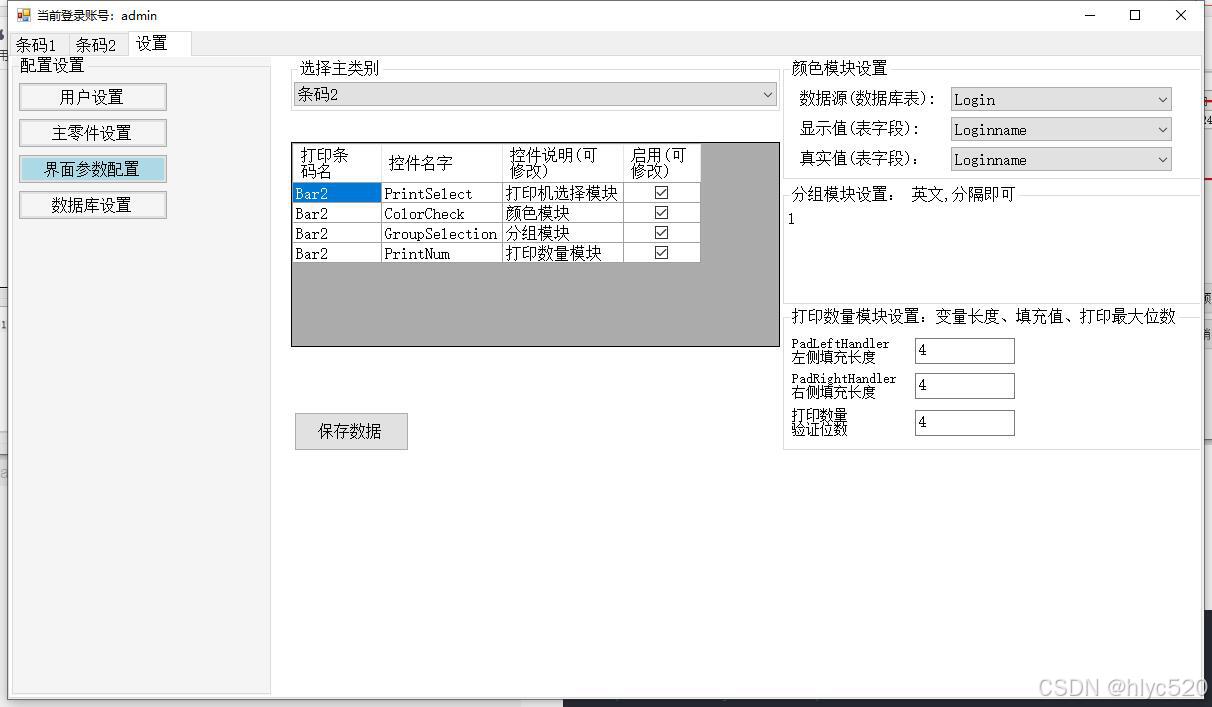The height and width of the screenshot is (707, 1212).
Task: Select the Bar2 cell in PrintSelect row
Action: 337,193
